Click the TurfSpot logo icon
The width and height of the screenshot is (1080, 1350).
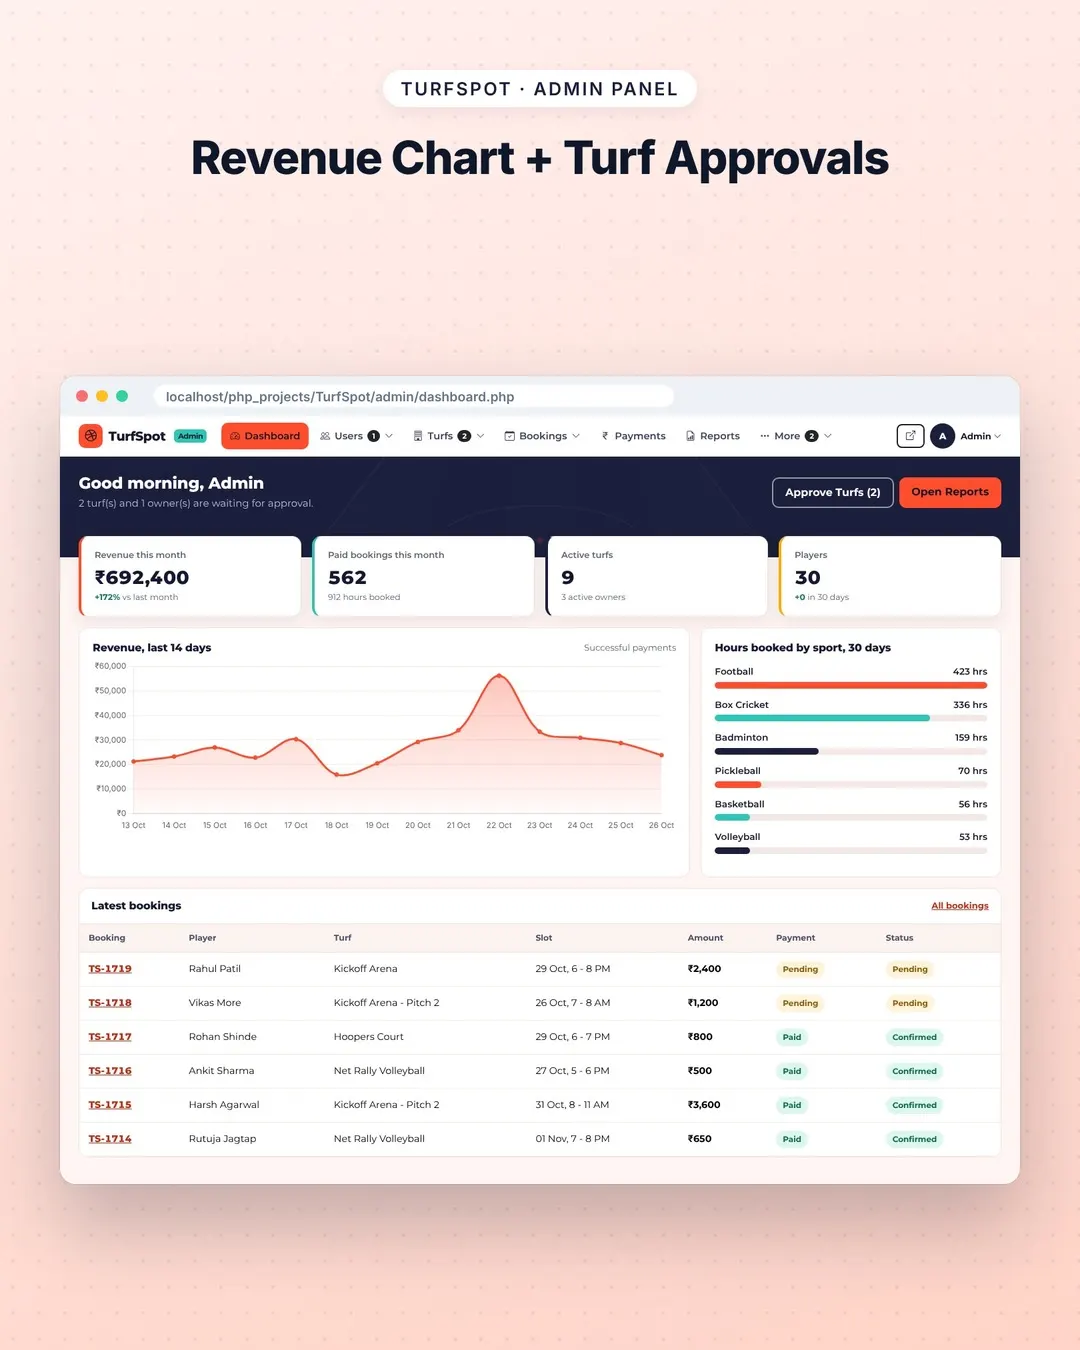(x=91, y=436)
